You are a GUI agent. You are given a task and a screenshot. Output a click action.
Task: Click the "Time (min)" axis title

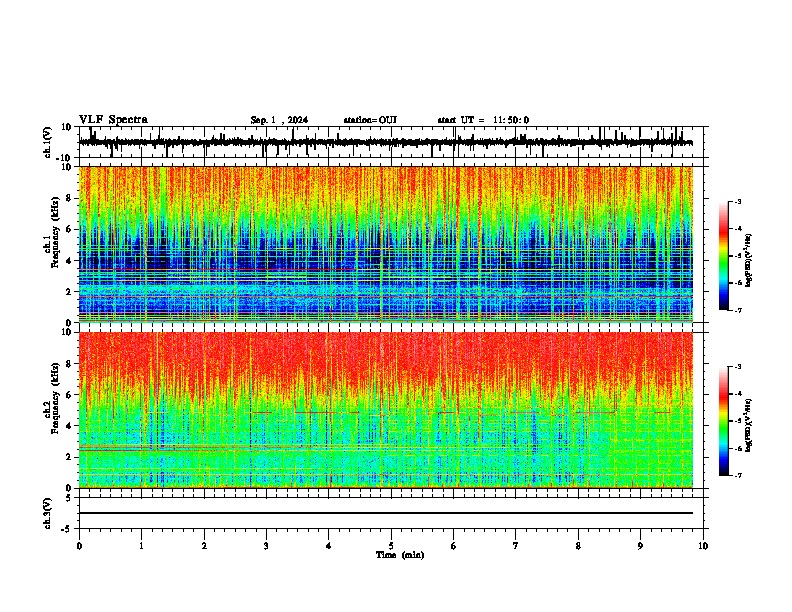pyautogui.click(x=400, y=555)
